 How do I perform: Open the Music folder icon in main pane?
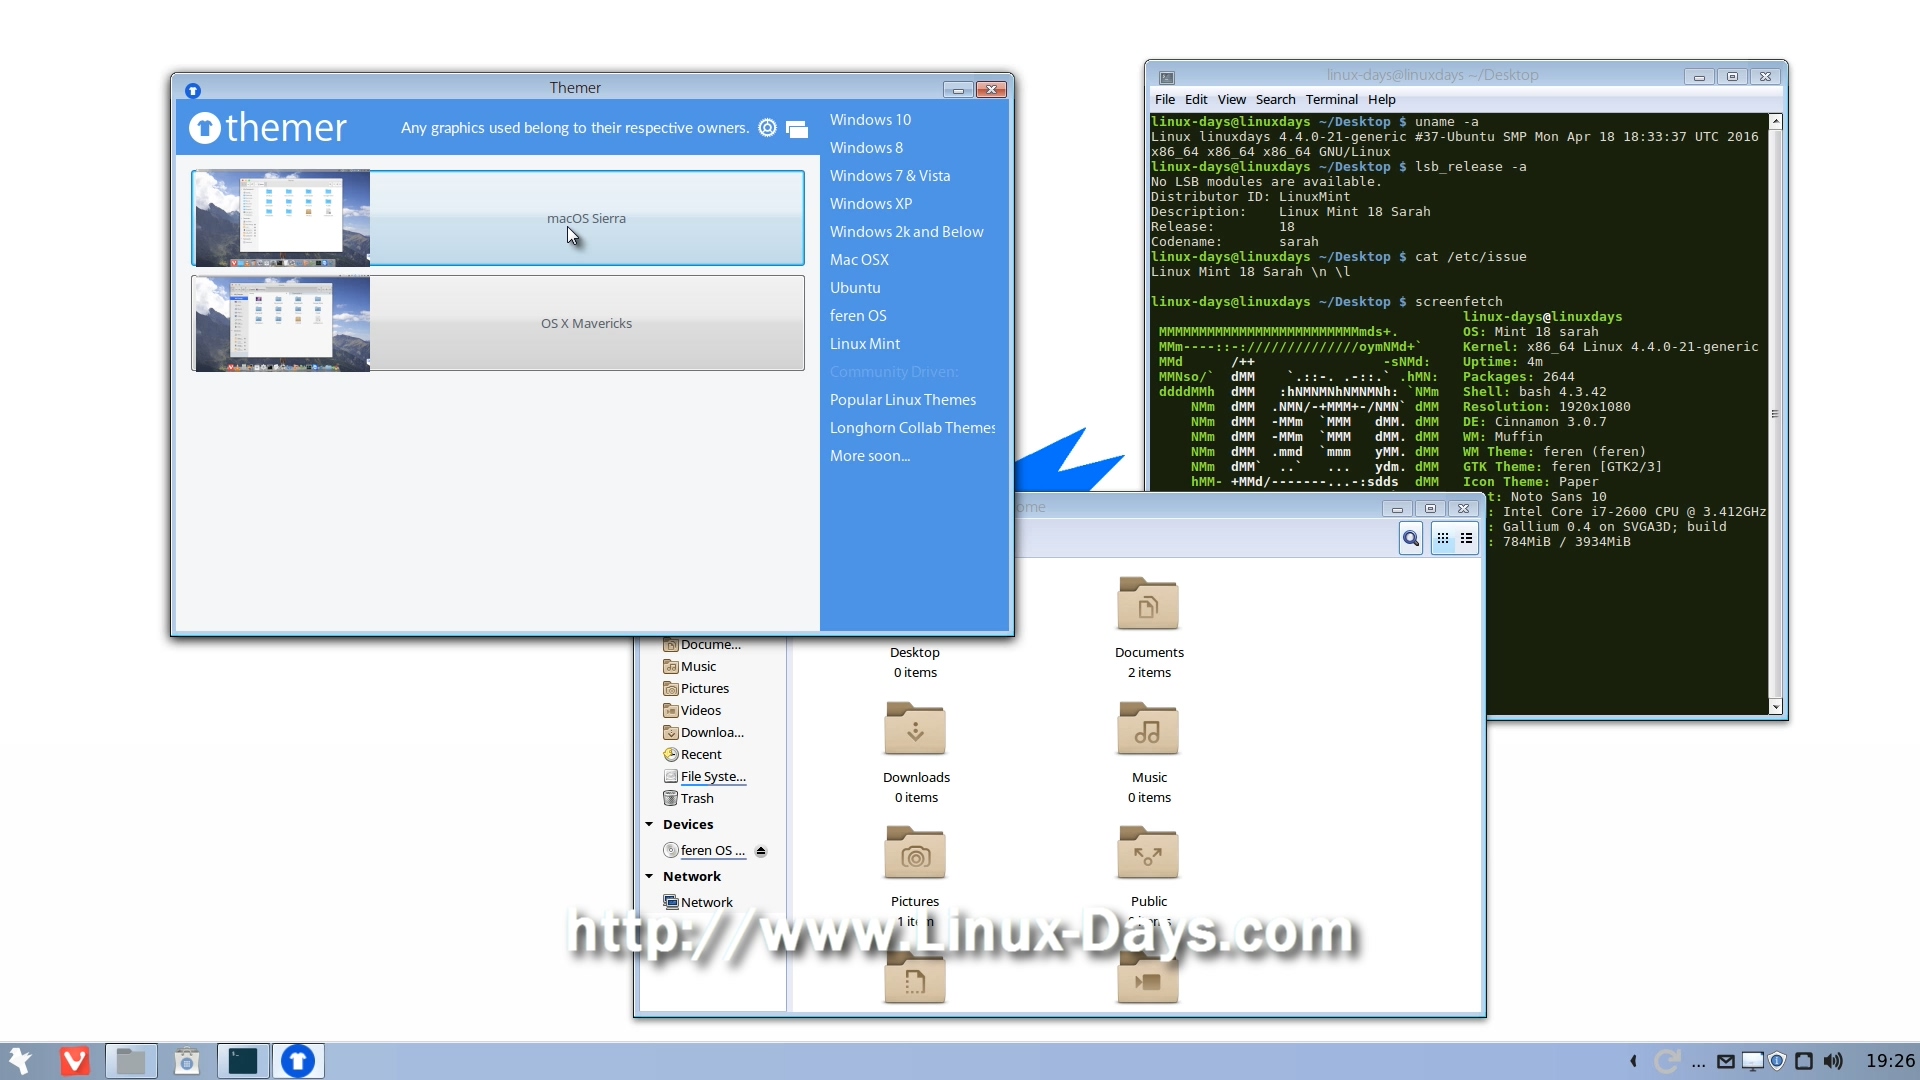[1148, 728]
